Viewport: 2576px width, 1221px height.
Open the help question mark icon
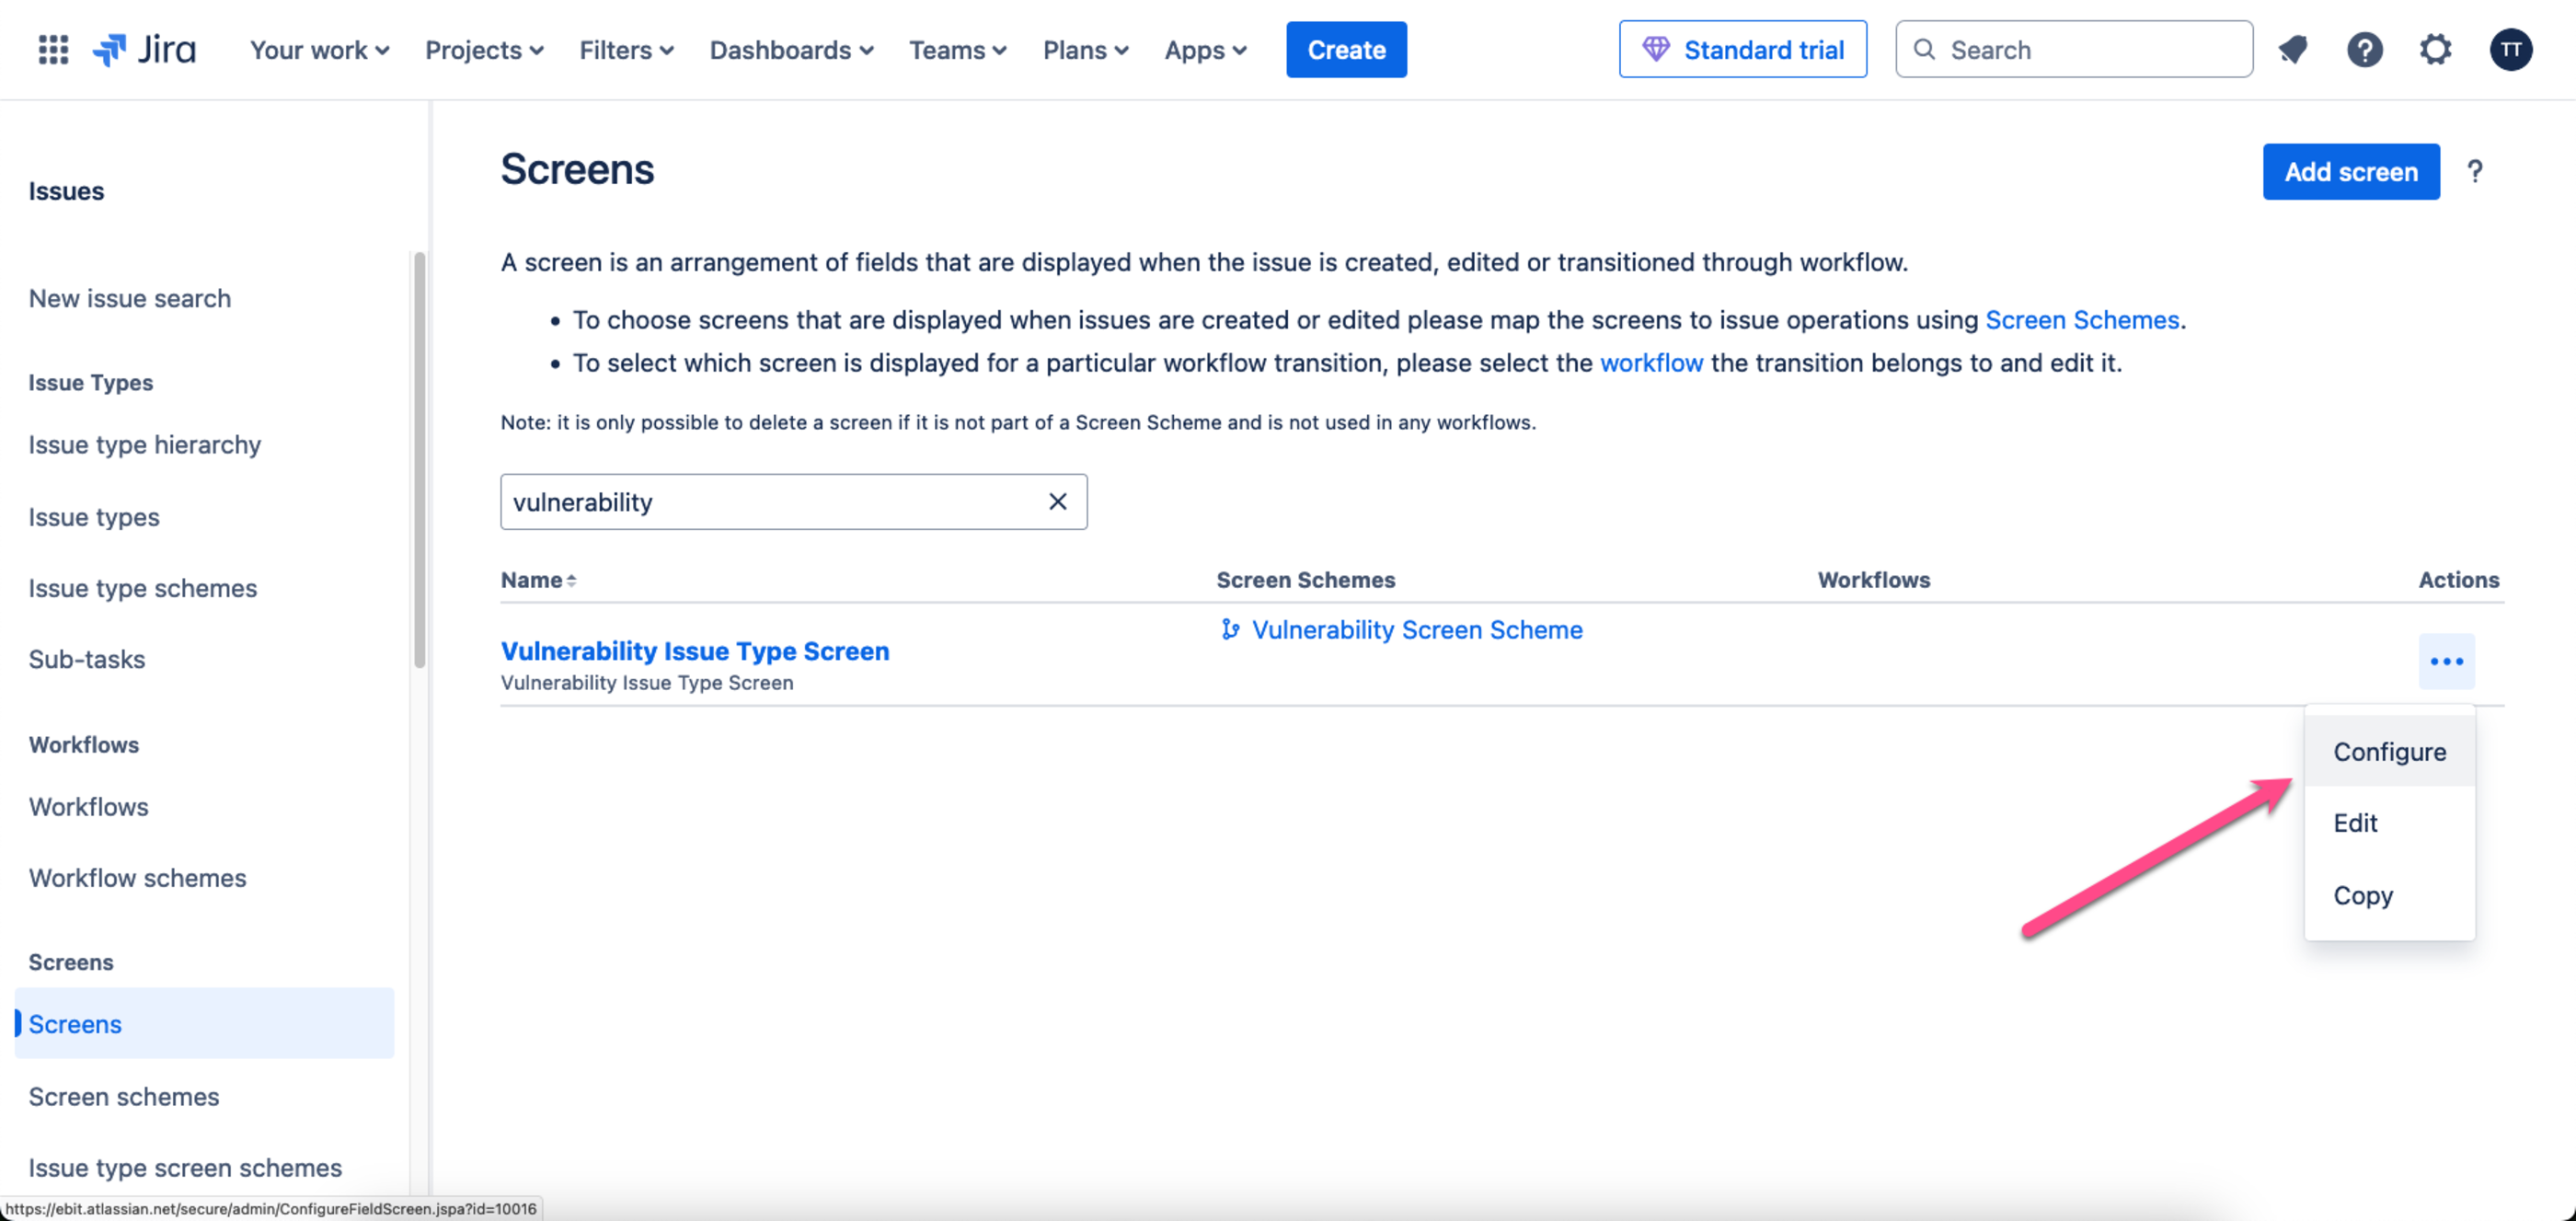coord(2364,49)
